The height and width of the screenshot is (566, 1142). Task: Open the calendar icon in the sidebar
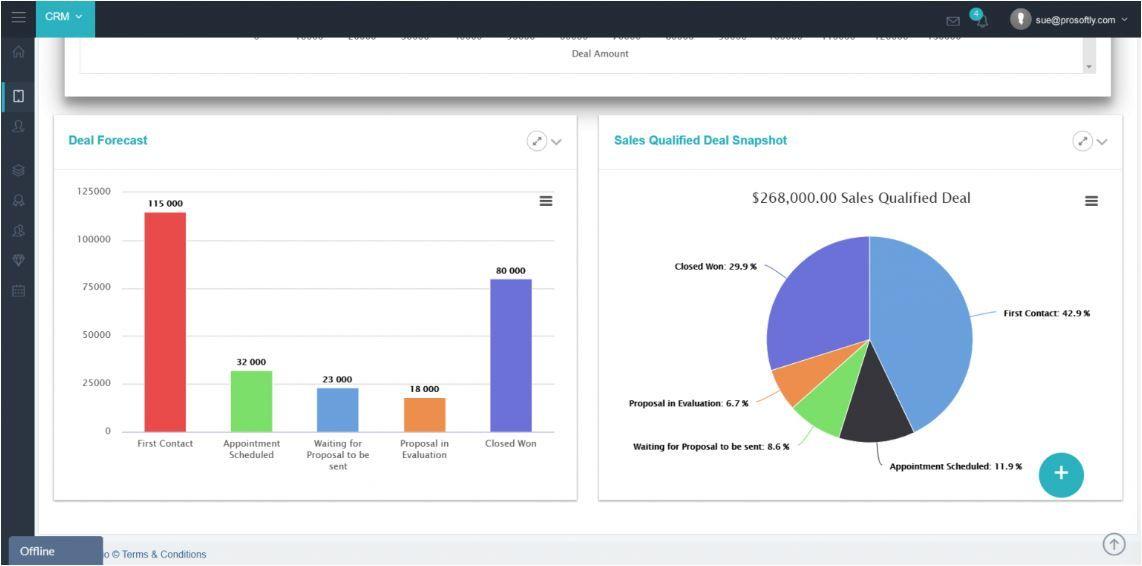coord(18,291)
